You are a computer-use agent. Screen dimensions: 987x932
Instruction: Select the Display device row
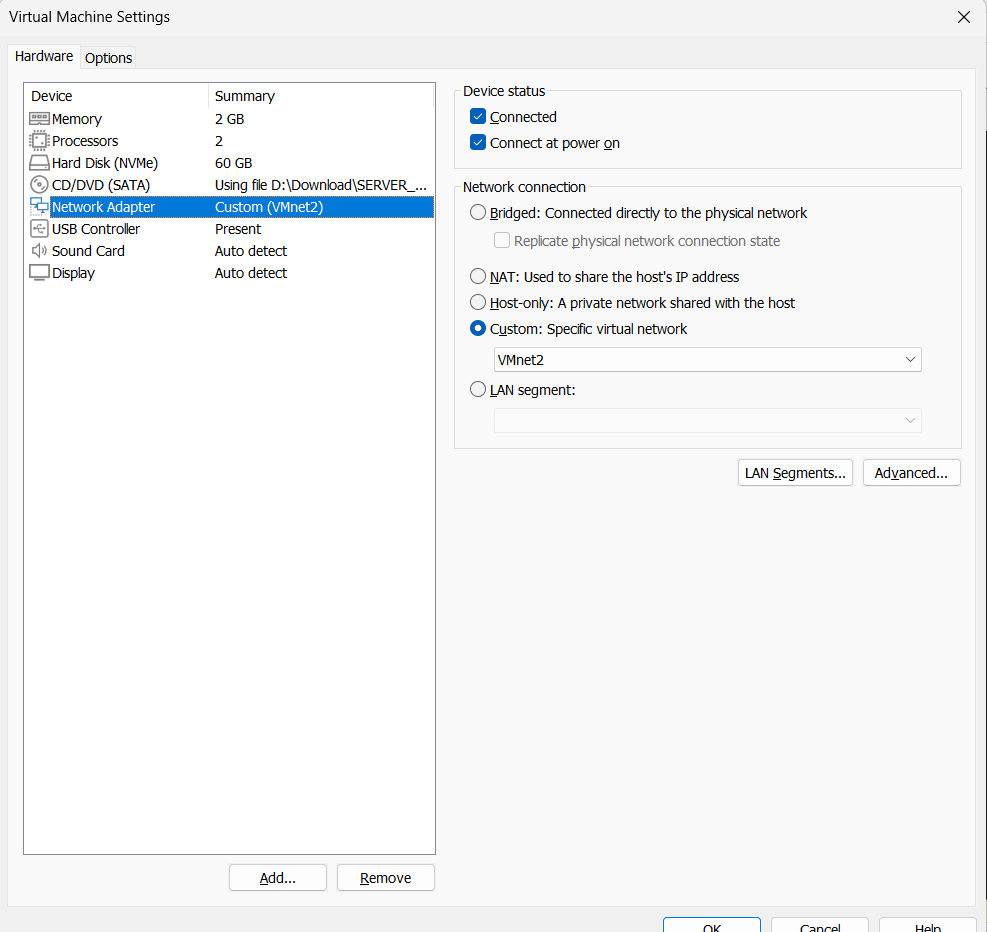pos(229,273)
